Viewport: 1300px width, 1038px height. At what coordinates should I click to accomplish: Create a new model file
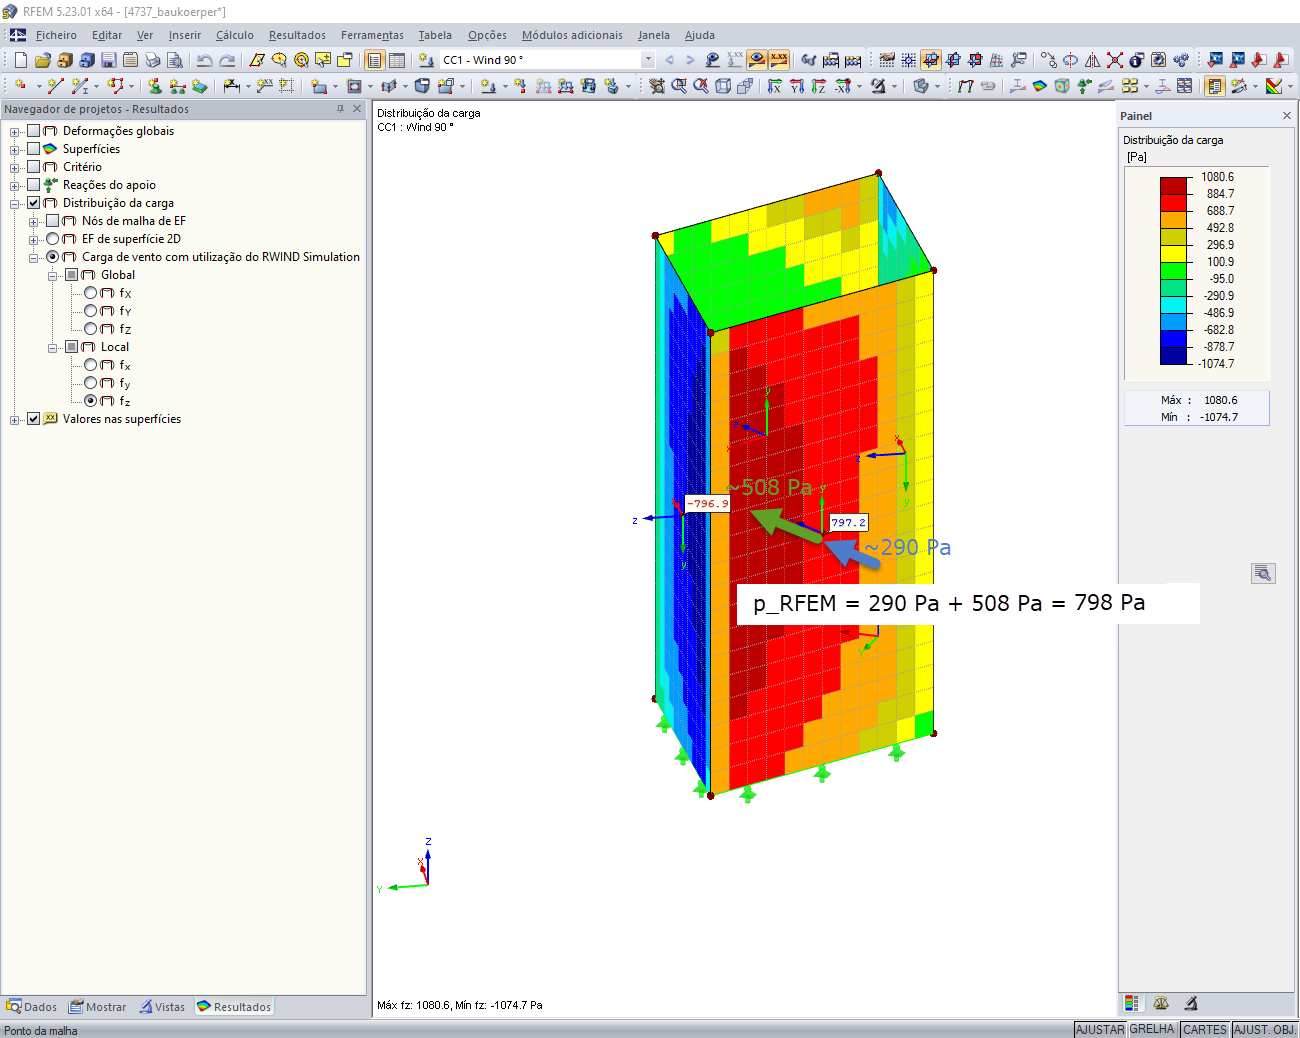click(21, 60)
